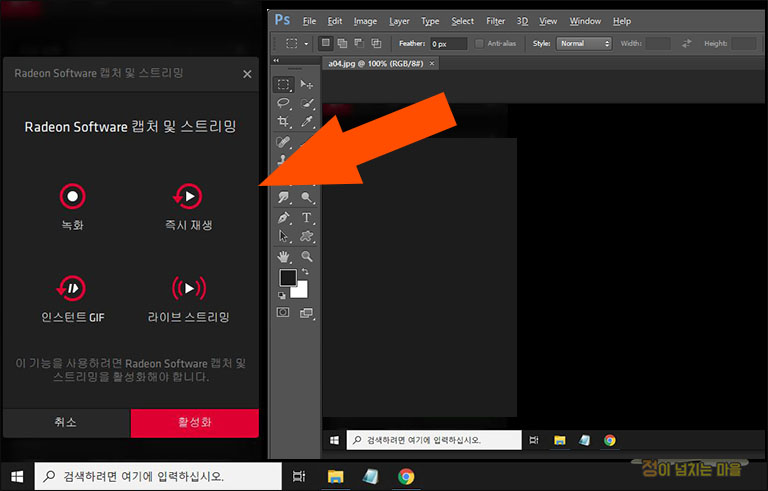768x491 pixels.
Task: Select the Rectangular Marquee tool in Photoshop
Action: coord(283,84)
